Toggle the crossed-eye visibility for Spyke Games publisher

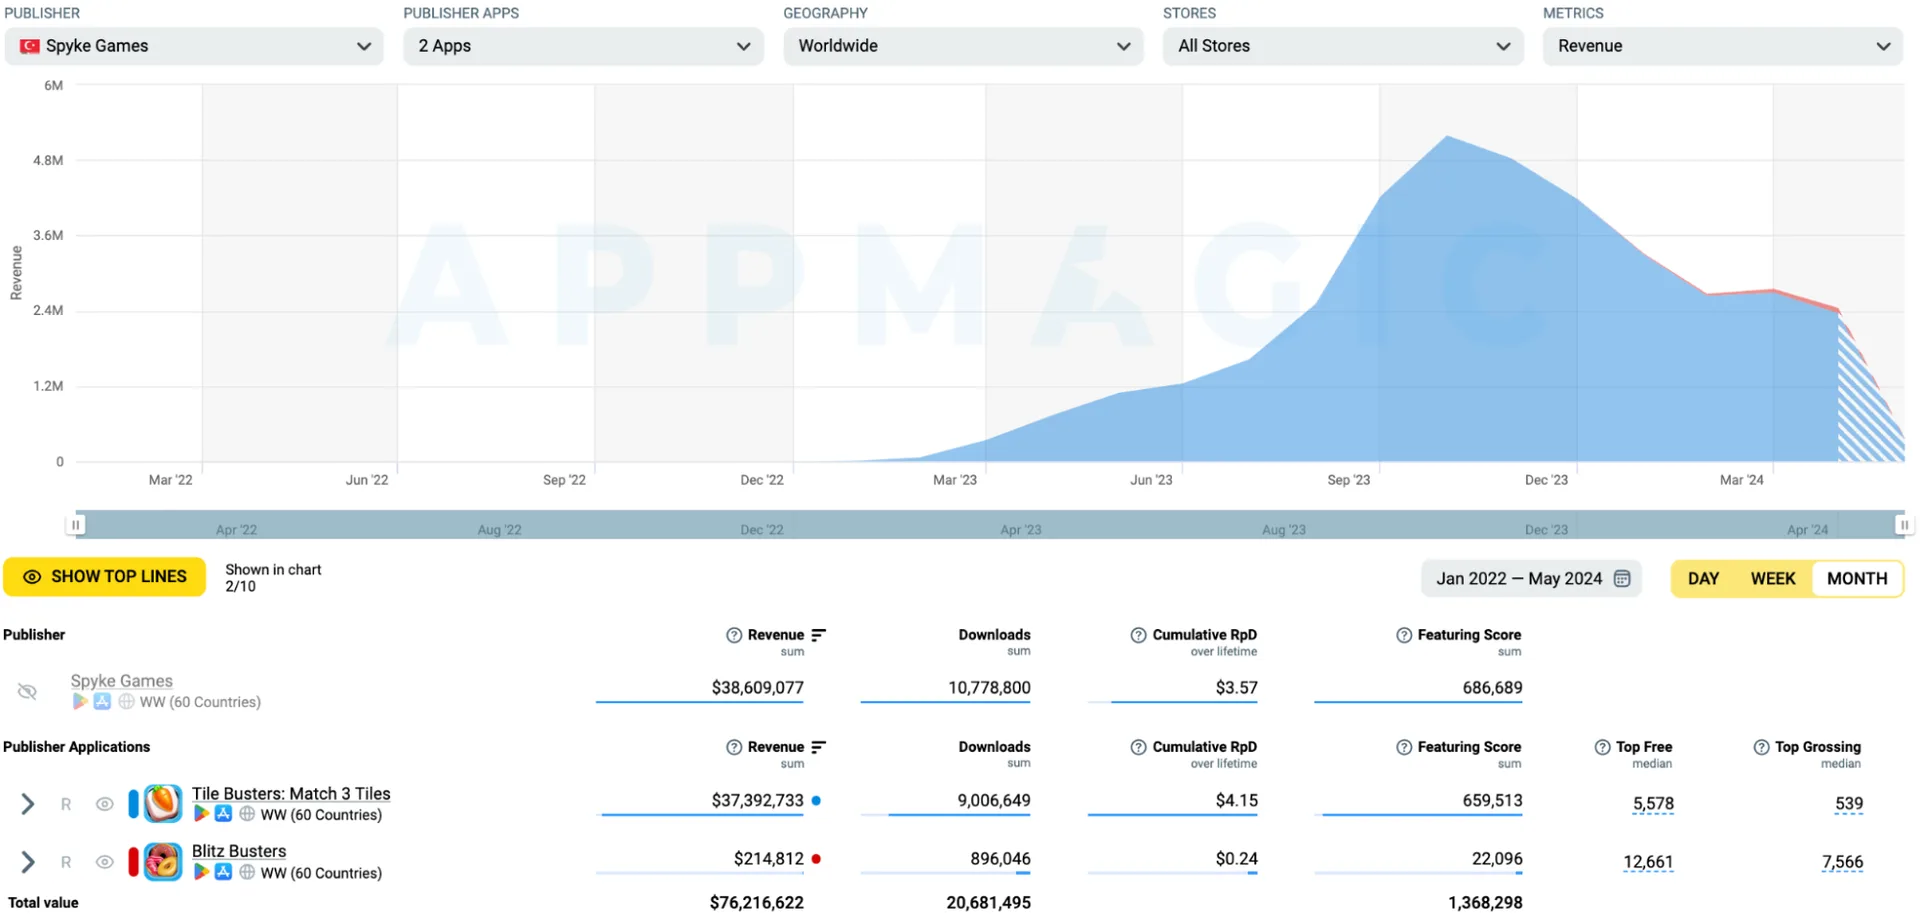pyautogui.click(x=28, y=691)
